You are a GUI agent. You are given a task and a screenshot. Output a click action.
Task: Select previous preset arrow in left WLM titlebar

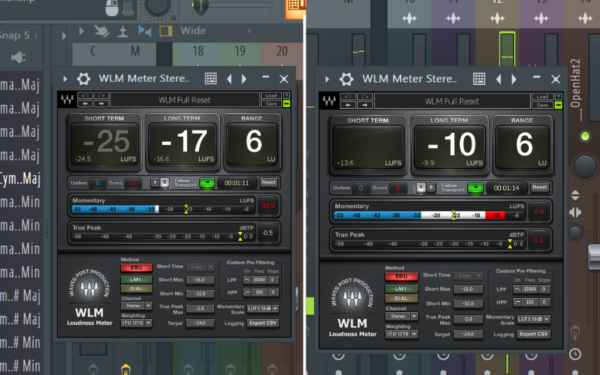(230, 79)
